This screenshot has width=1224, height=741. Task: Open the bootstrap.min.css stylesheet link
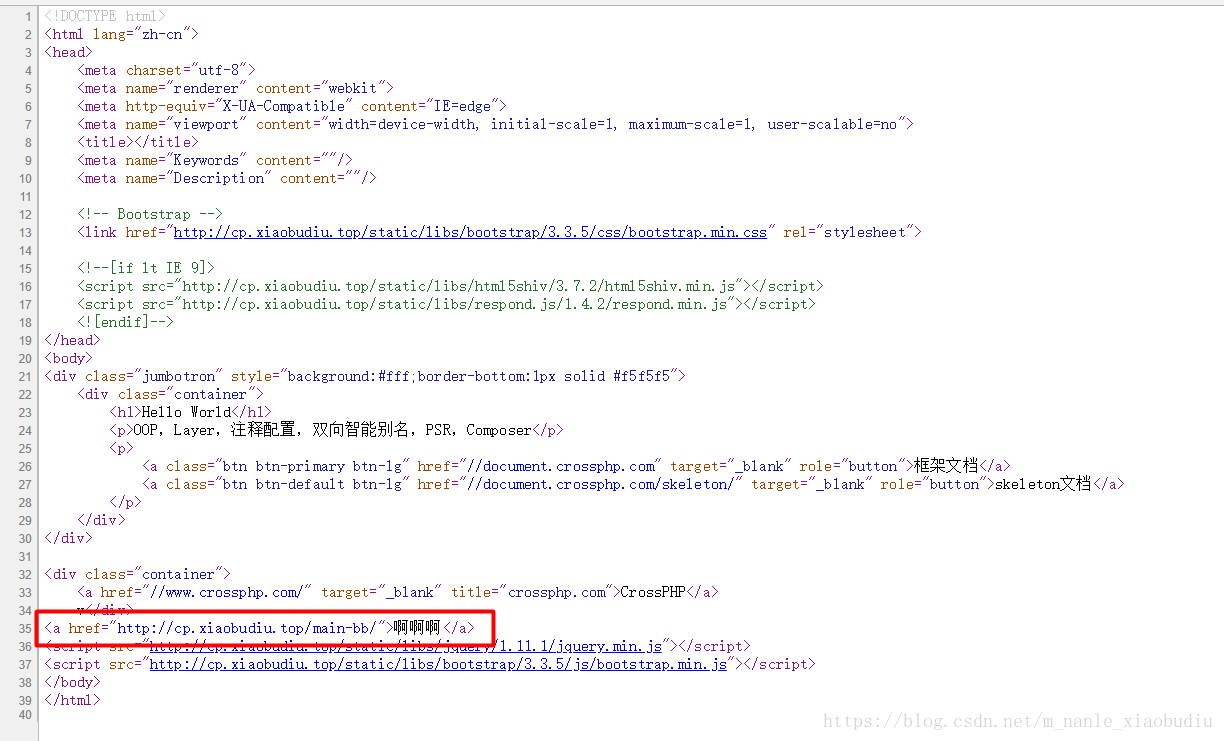(x=470, y=232)
